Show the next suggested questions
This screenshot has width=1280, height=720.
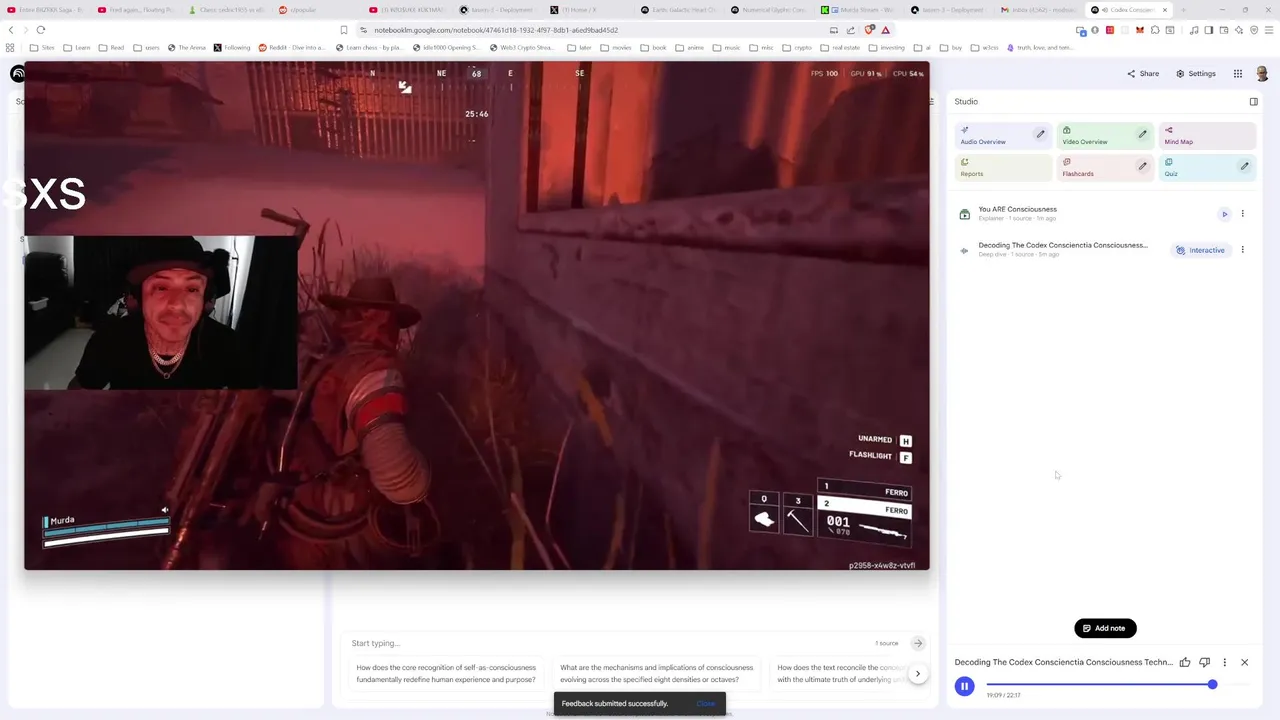point(917,673)
